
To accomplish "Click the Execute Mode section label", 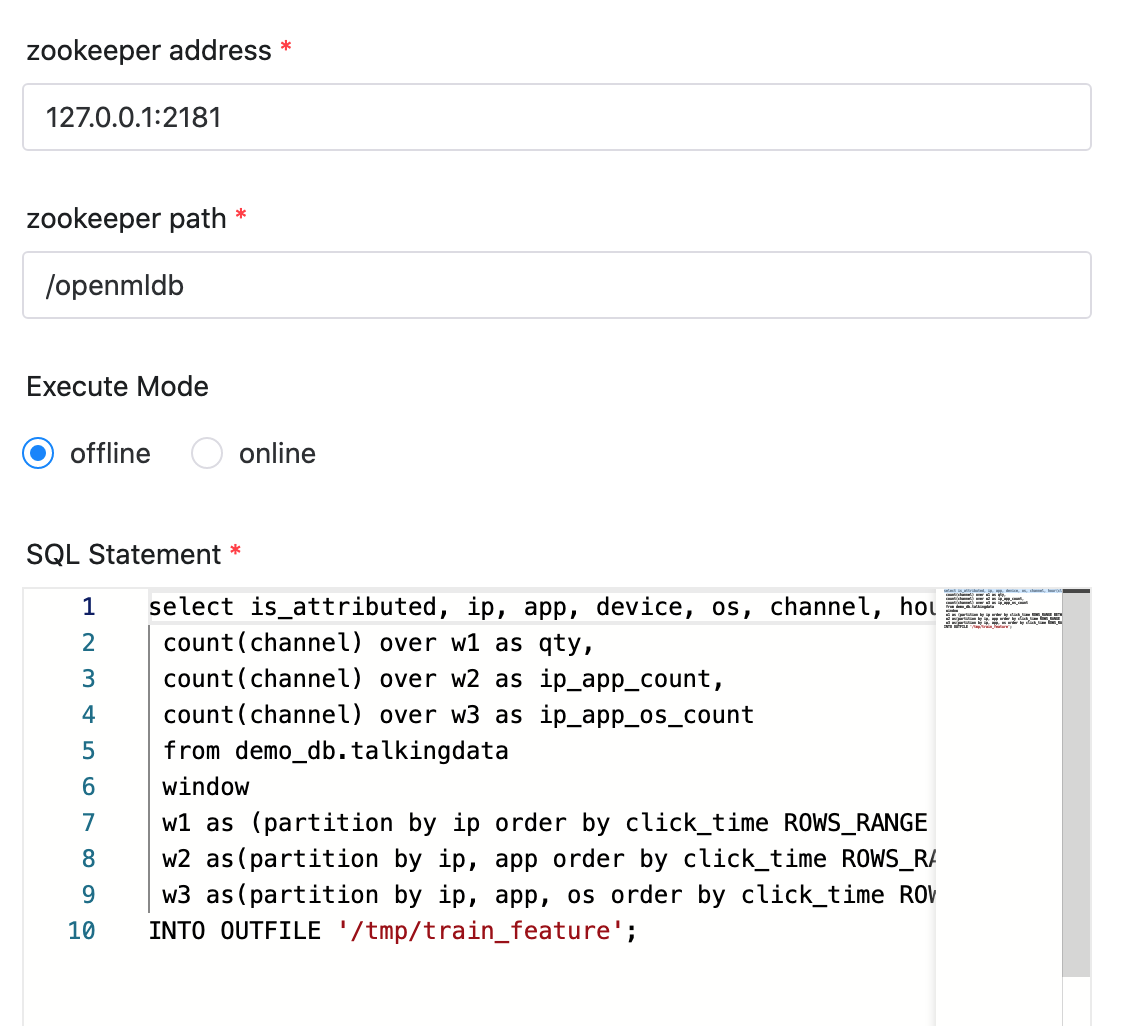I will point(116,386).
